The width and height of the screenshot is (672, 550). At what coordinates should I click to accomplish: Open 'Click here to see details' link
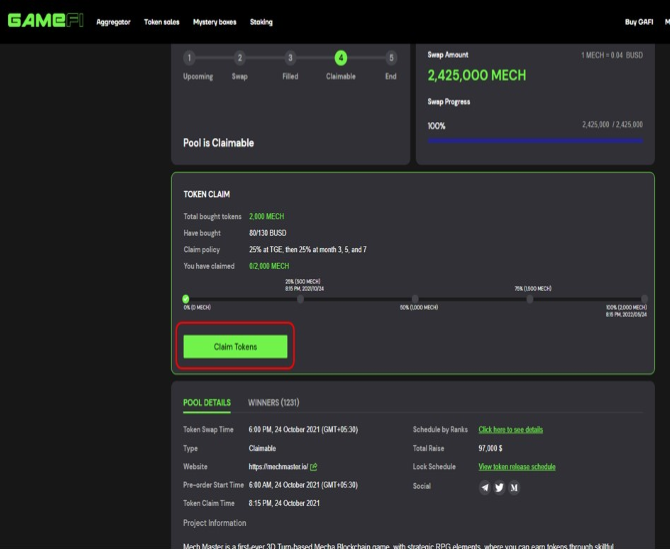510,430
